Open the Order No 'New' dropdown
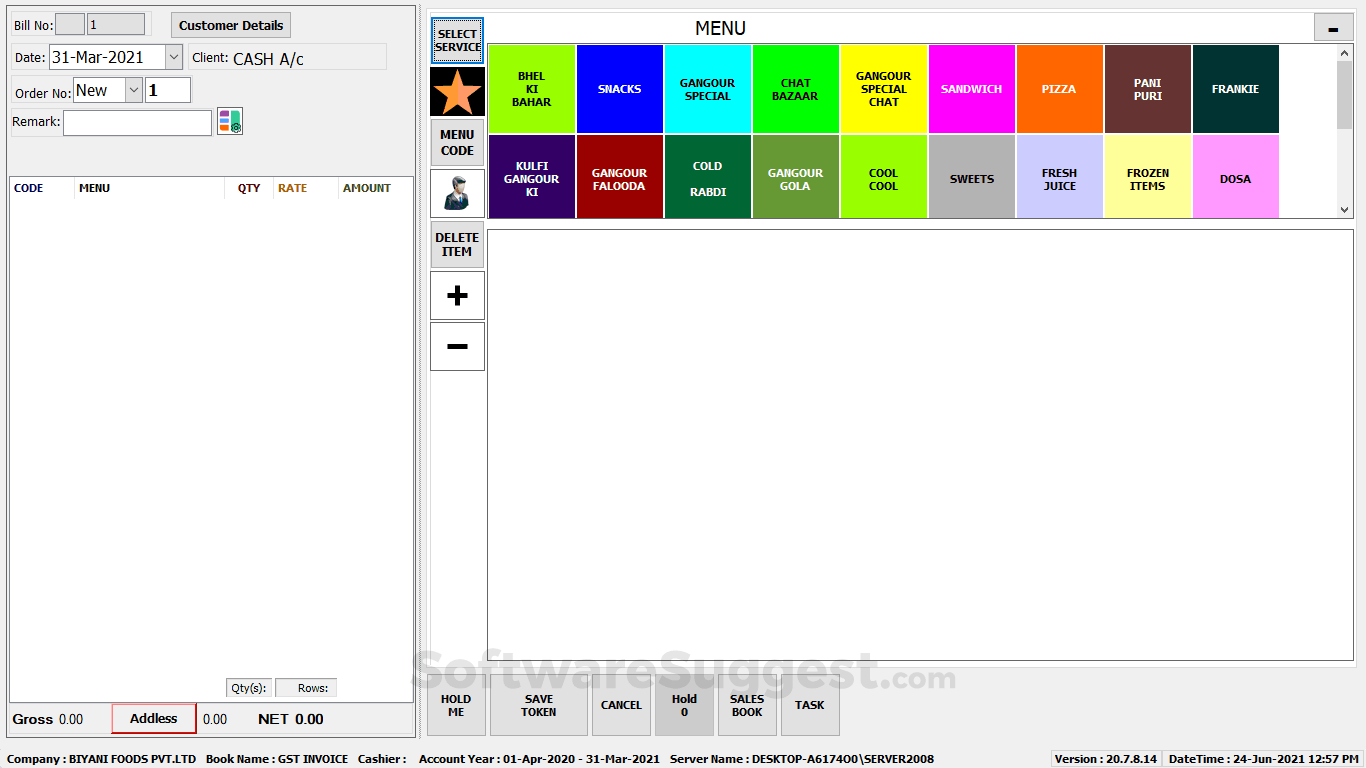This screenshot has height=768, width=1366. (x=131, y=89)
